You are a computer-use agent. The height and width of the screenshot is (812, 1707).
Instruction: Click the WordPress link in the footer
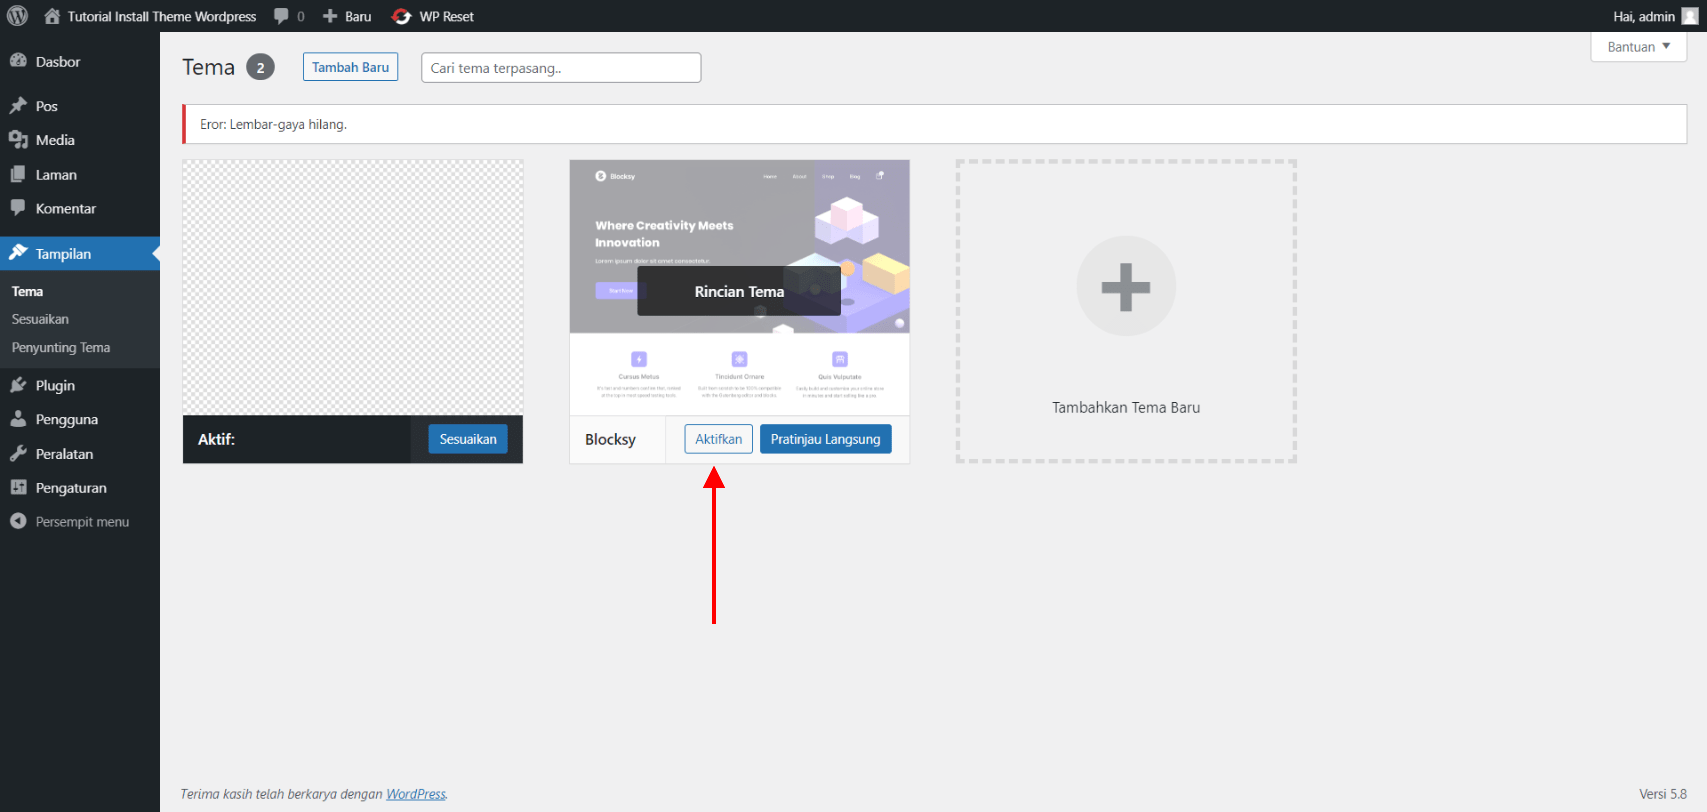click(x=416, y=794)
